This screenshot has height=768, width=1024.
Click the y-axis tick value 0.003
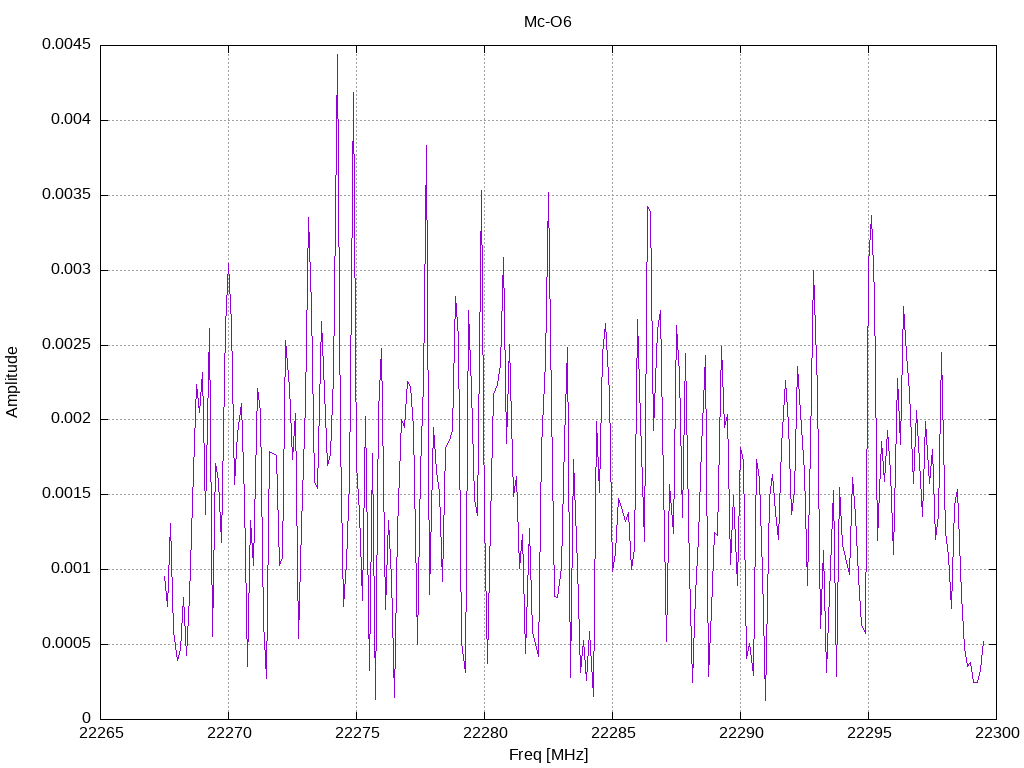click(x=71, y=270)
